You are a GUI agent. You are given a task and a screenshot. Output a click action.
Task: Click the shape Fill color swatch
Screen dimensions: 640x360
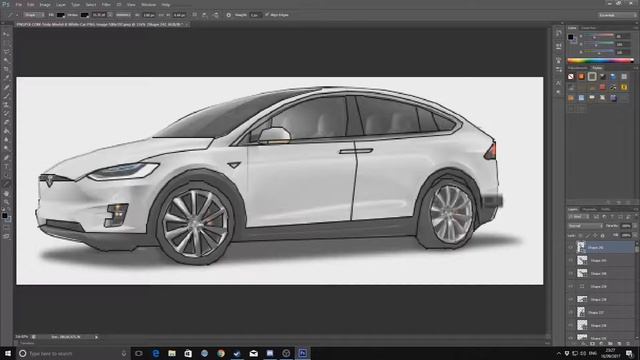60,15
